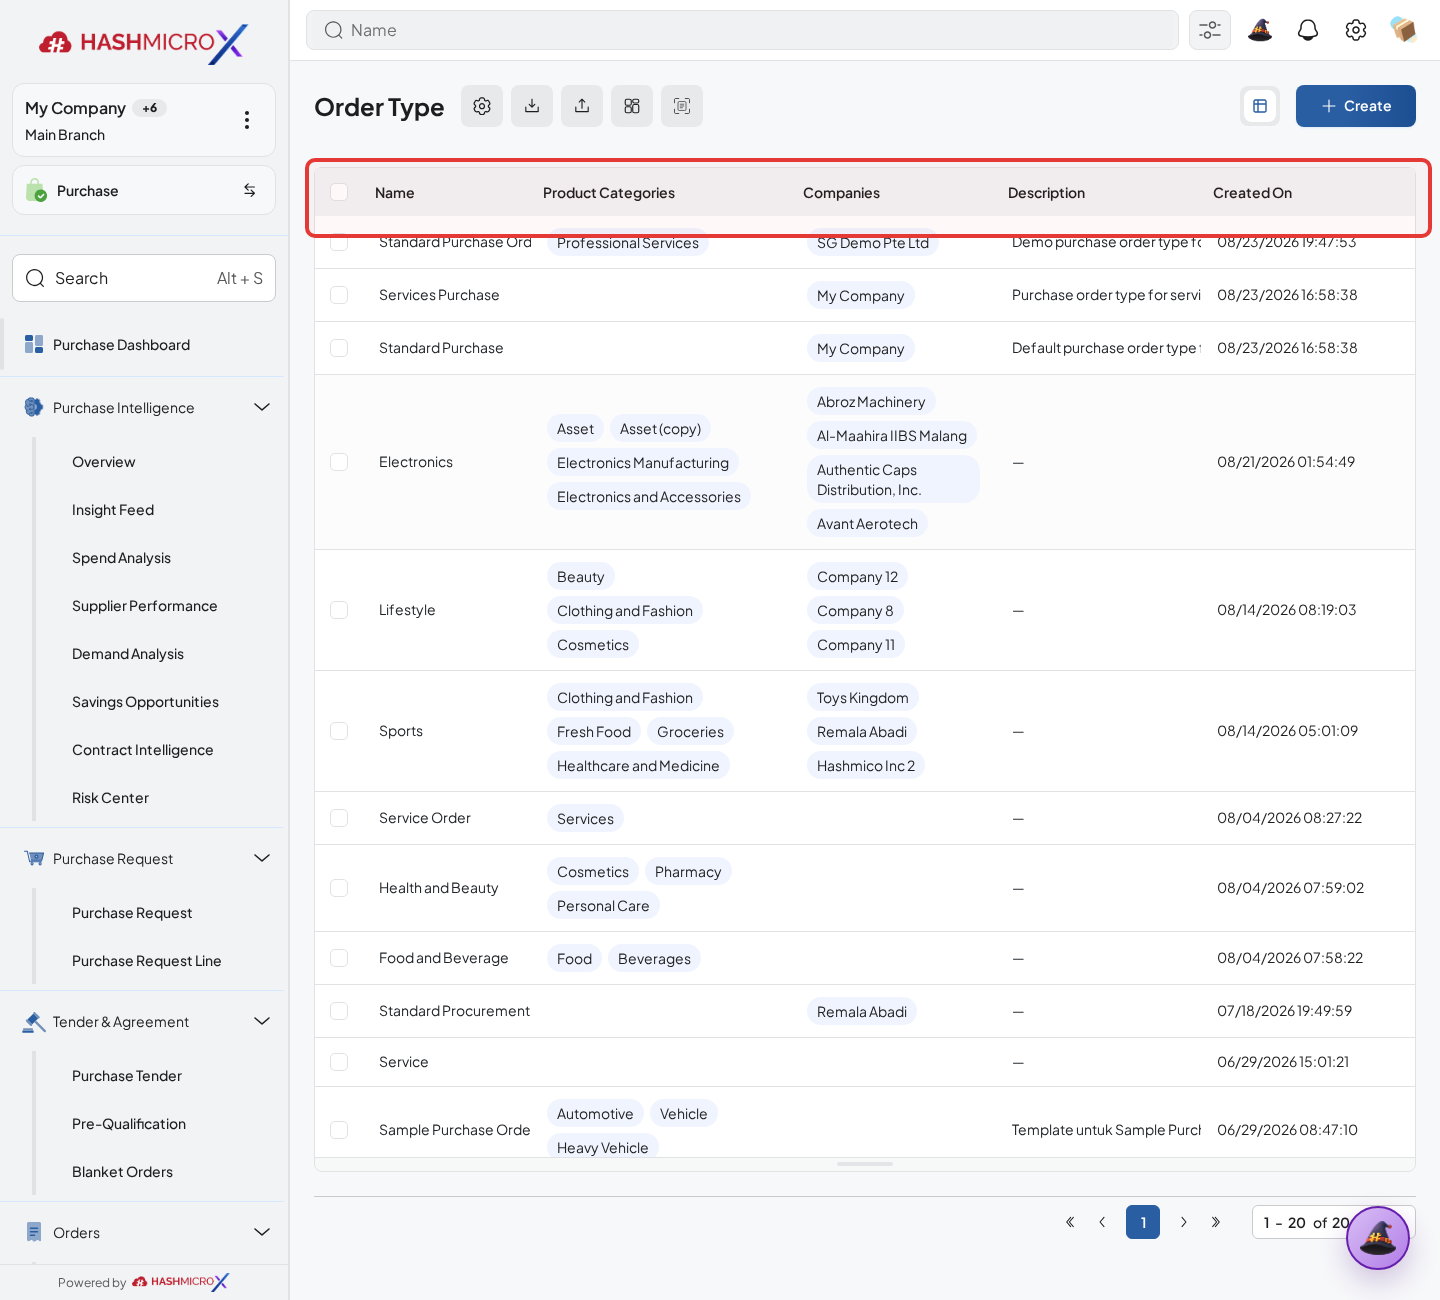Click the download/import icon beside Order Type
The width and height of the screenshot is (1440, 1300).
click(532, 106)
